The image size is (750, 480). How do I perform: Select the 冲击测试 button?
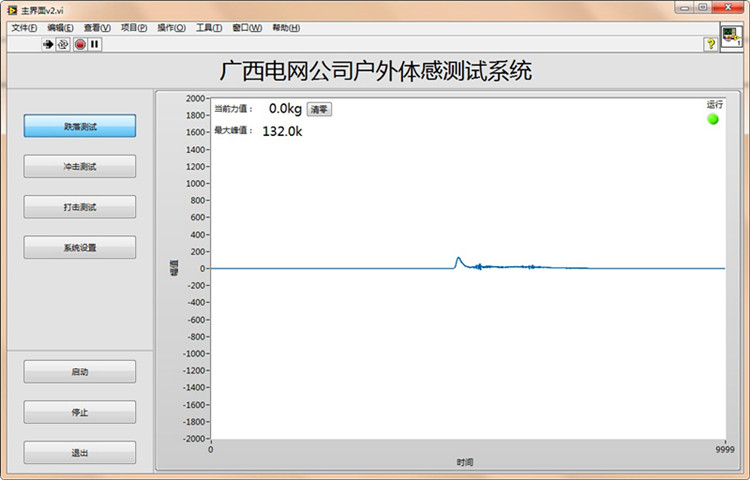[80, 166]
